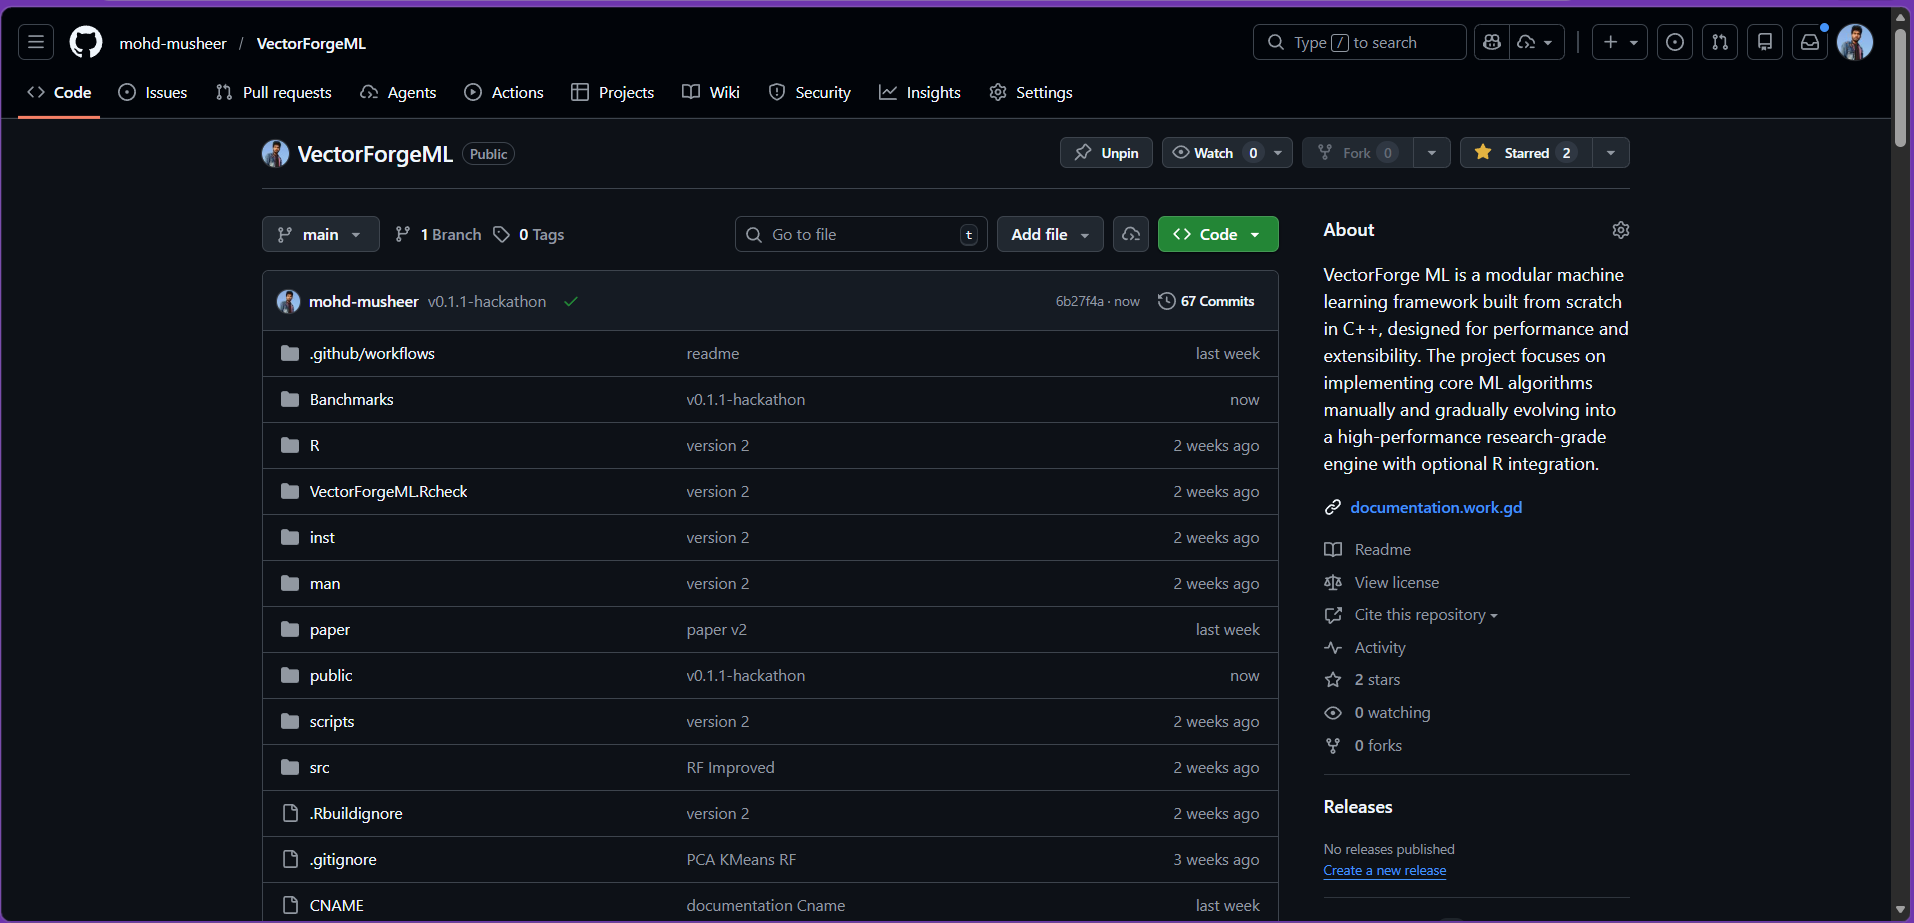The image size is (1914, 923).
Task: View the 67 Commits history
Action: [x=1206, y=301]
